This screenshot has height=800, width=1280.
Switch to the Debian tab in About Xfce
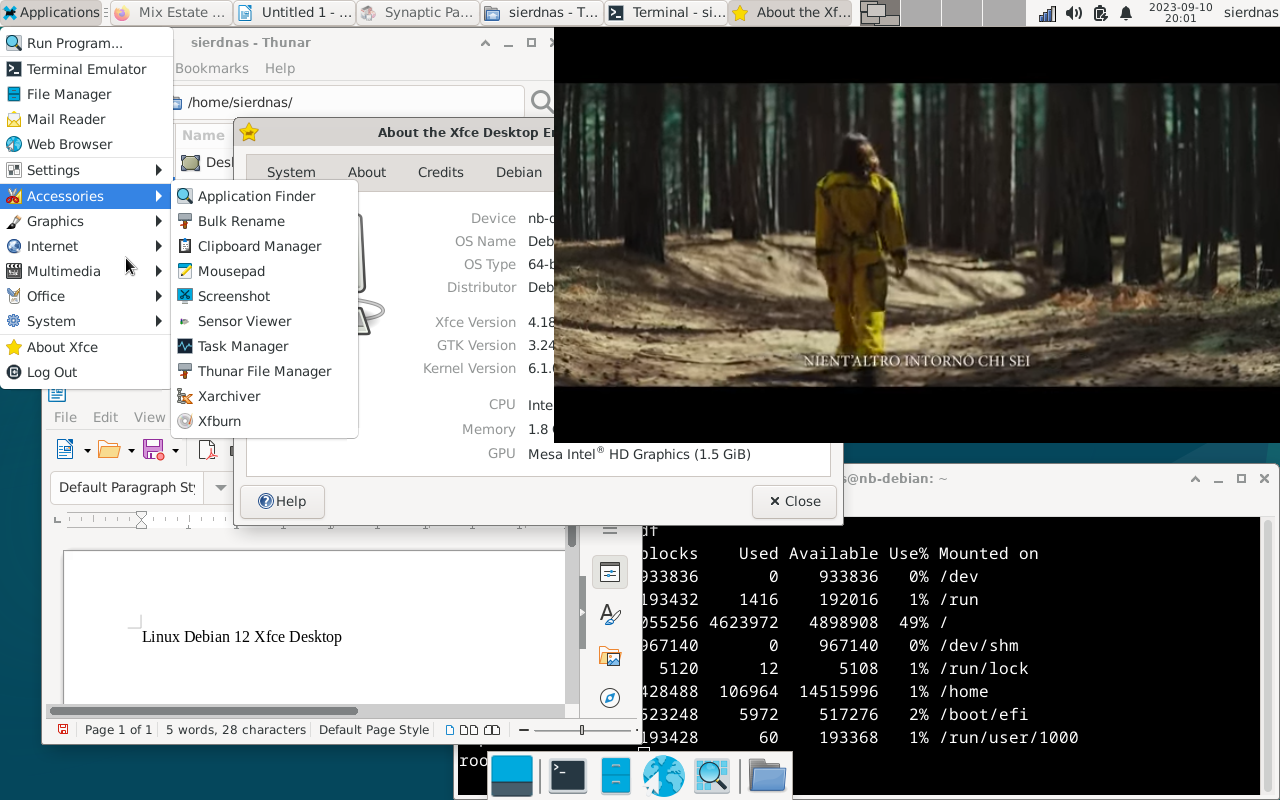pos(519,172)
